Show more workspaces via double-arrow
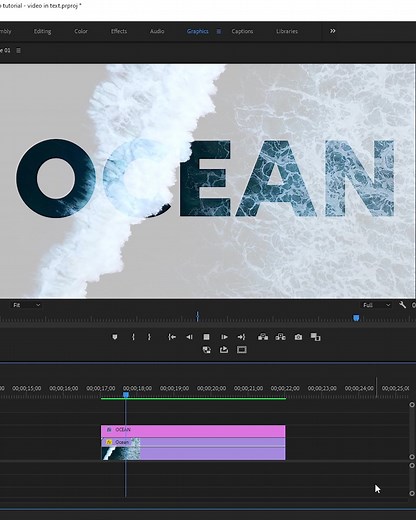Viewport: 416px width, 520px height. (x=333, y=31)
